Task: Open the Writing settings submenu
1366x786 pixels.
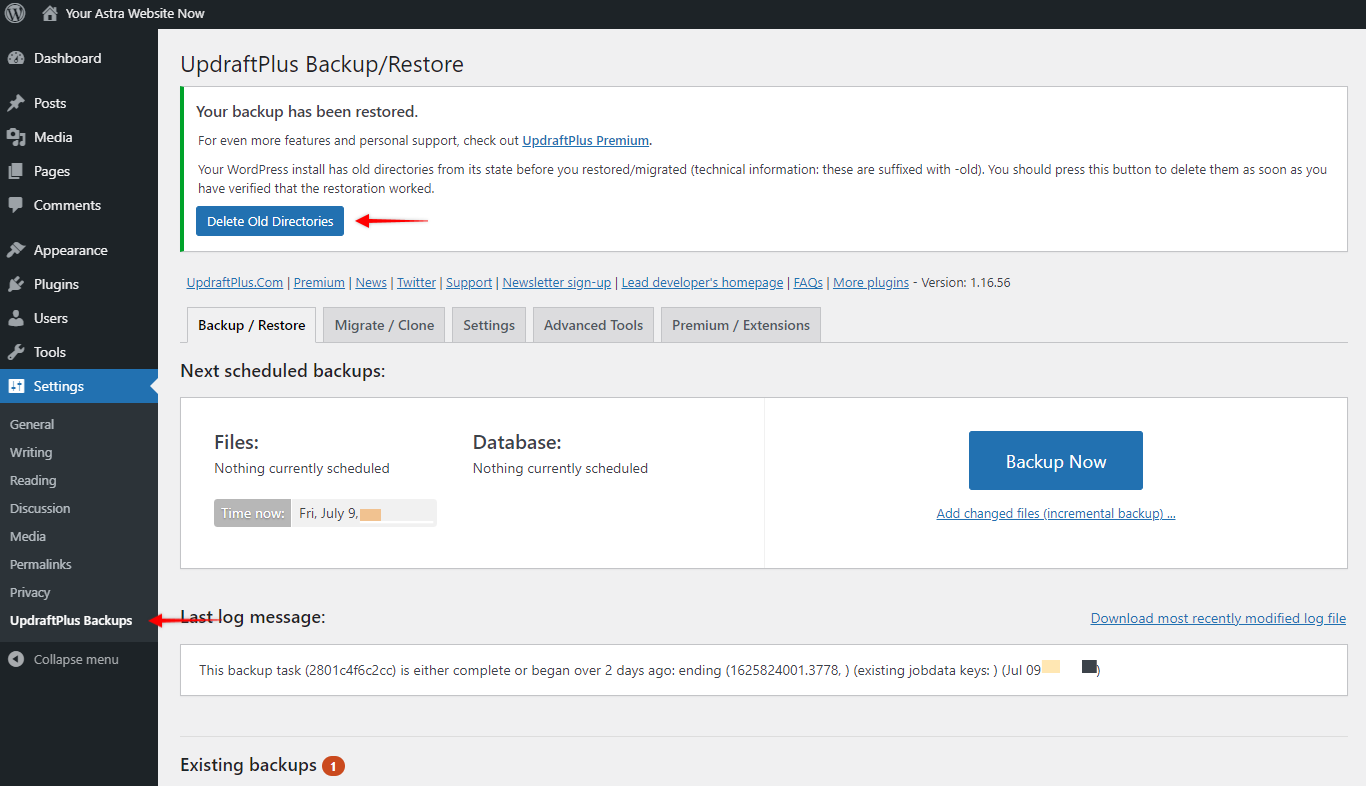Action: click(x=31, y=452)
